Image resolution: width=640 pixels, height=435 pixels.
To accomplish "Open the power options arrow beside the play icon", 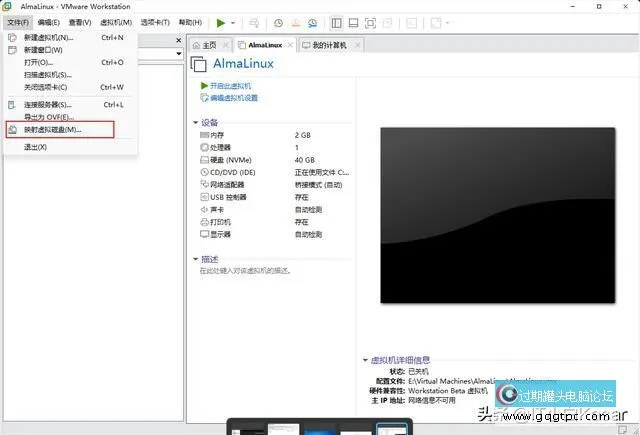I will click(x=233, y=23).
